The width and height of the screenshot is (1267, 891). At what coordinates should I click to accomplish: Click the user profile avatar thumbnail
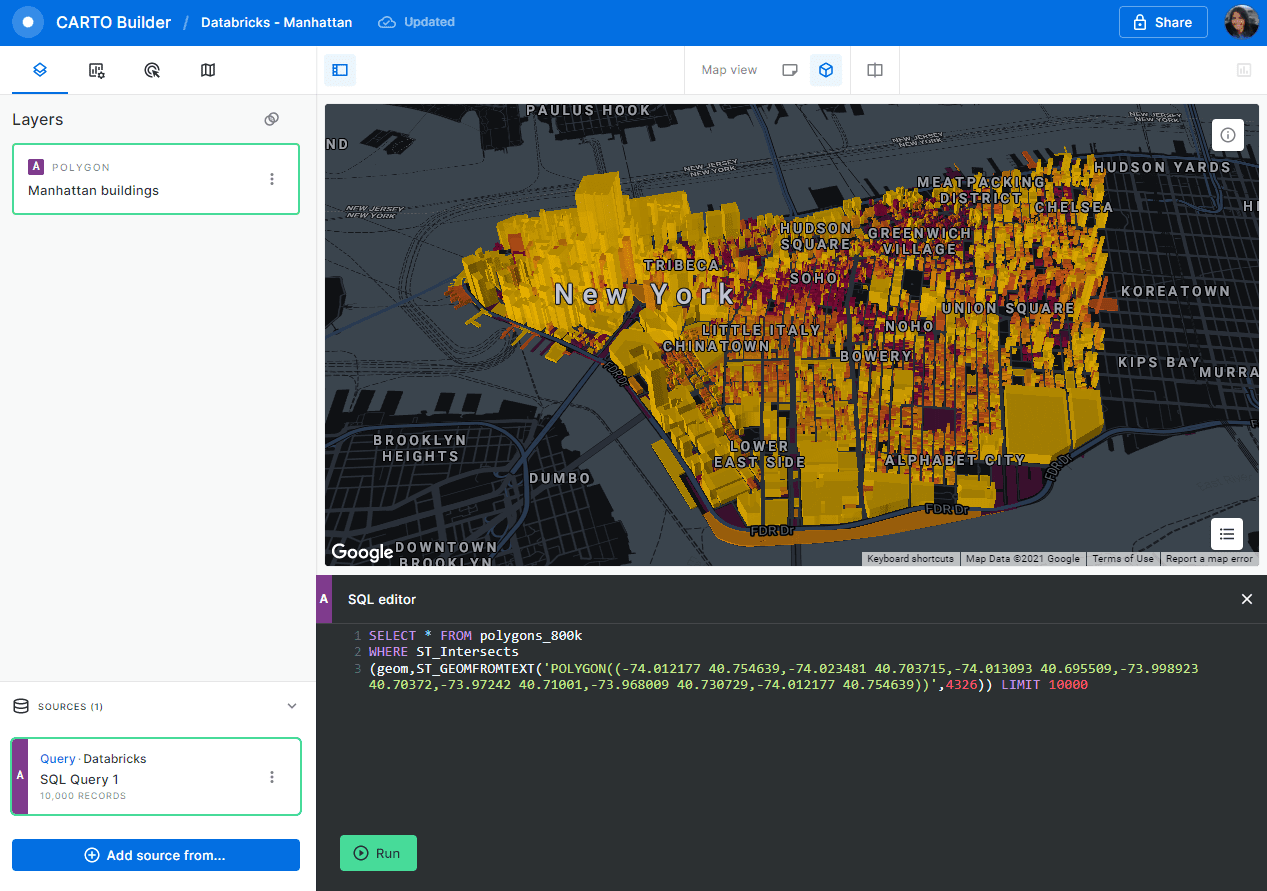coord(1241,21)
